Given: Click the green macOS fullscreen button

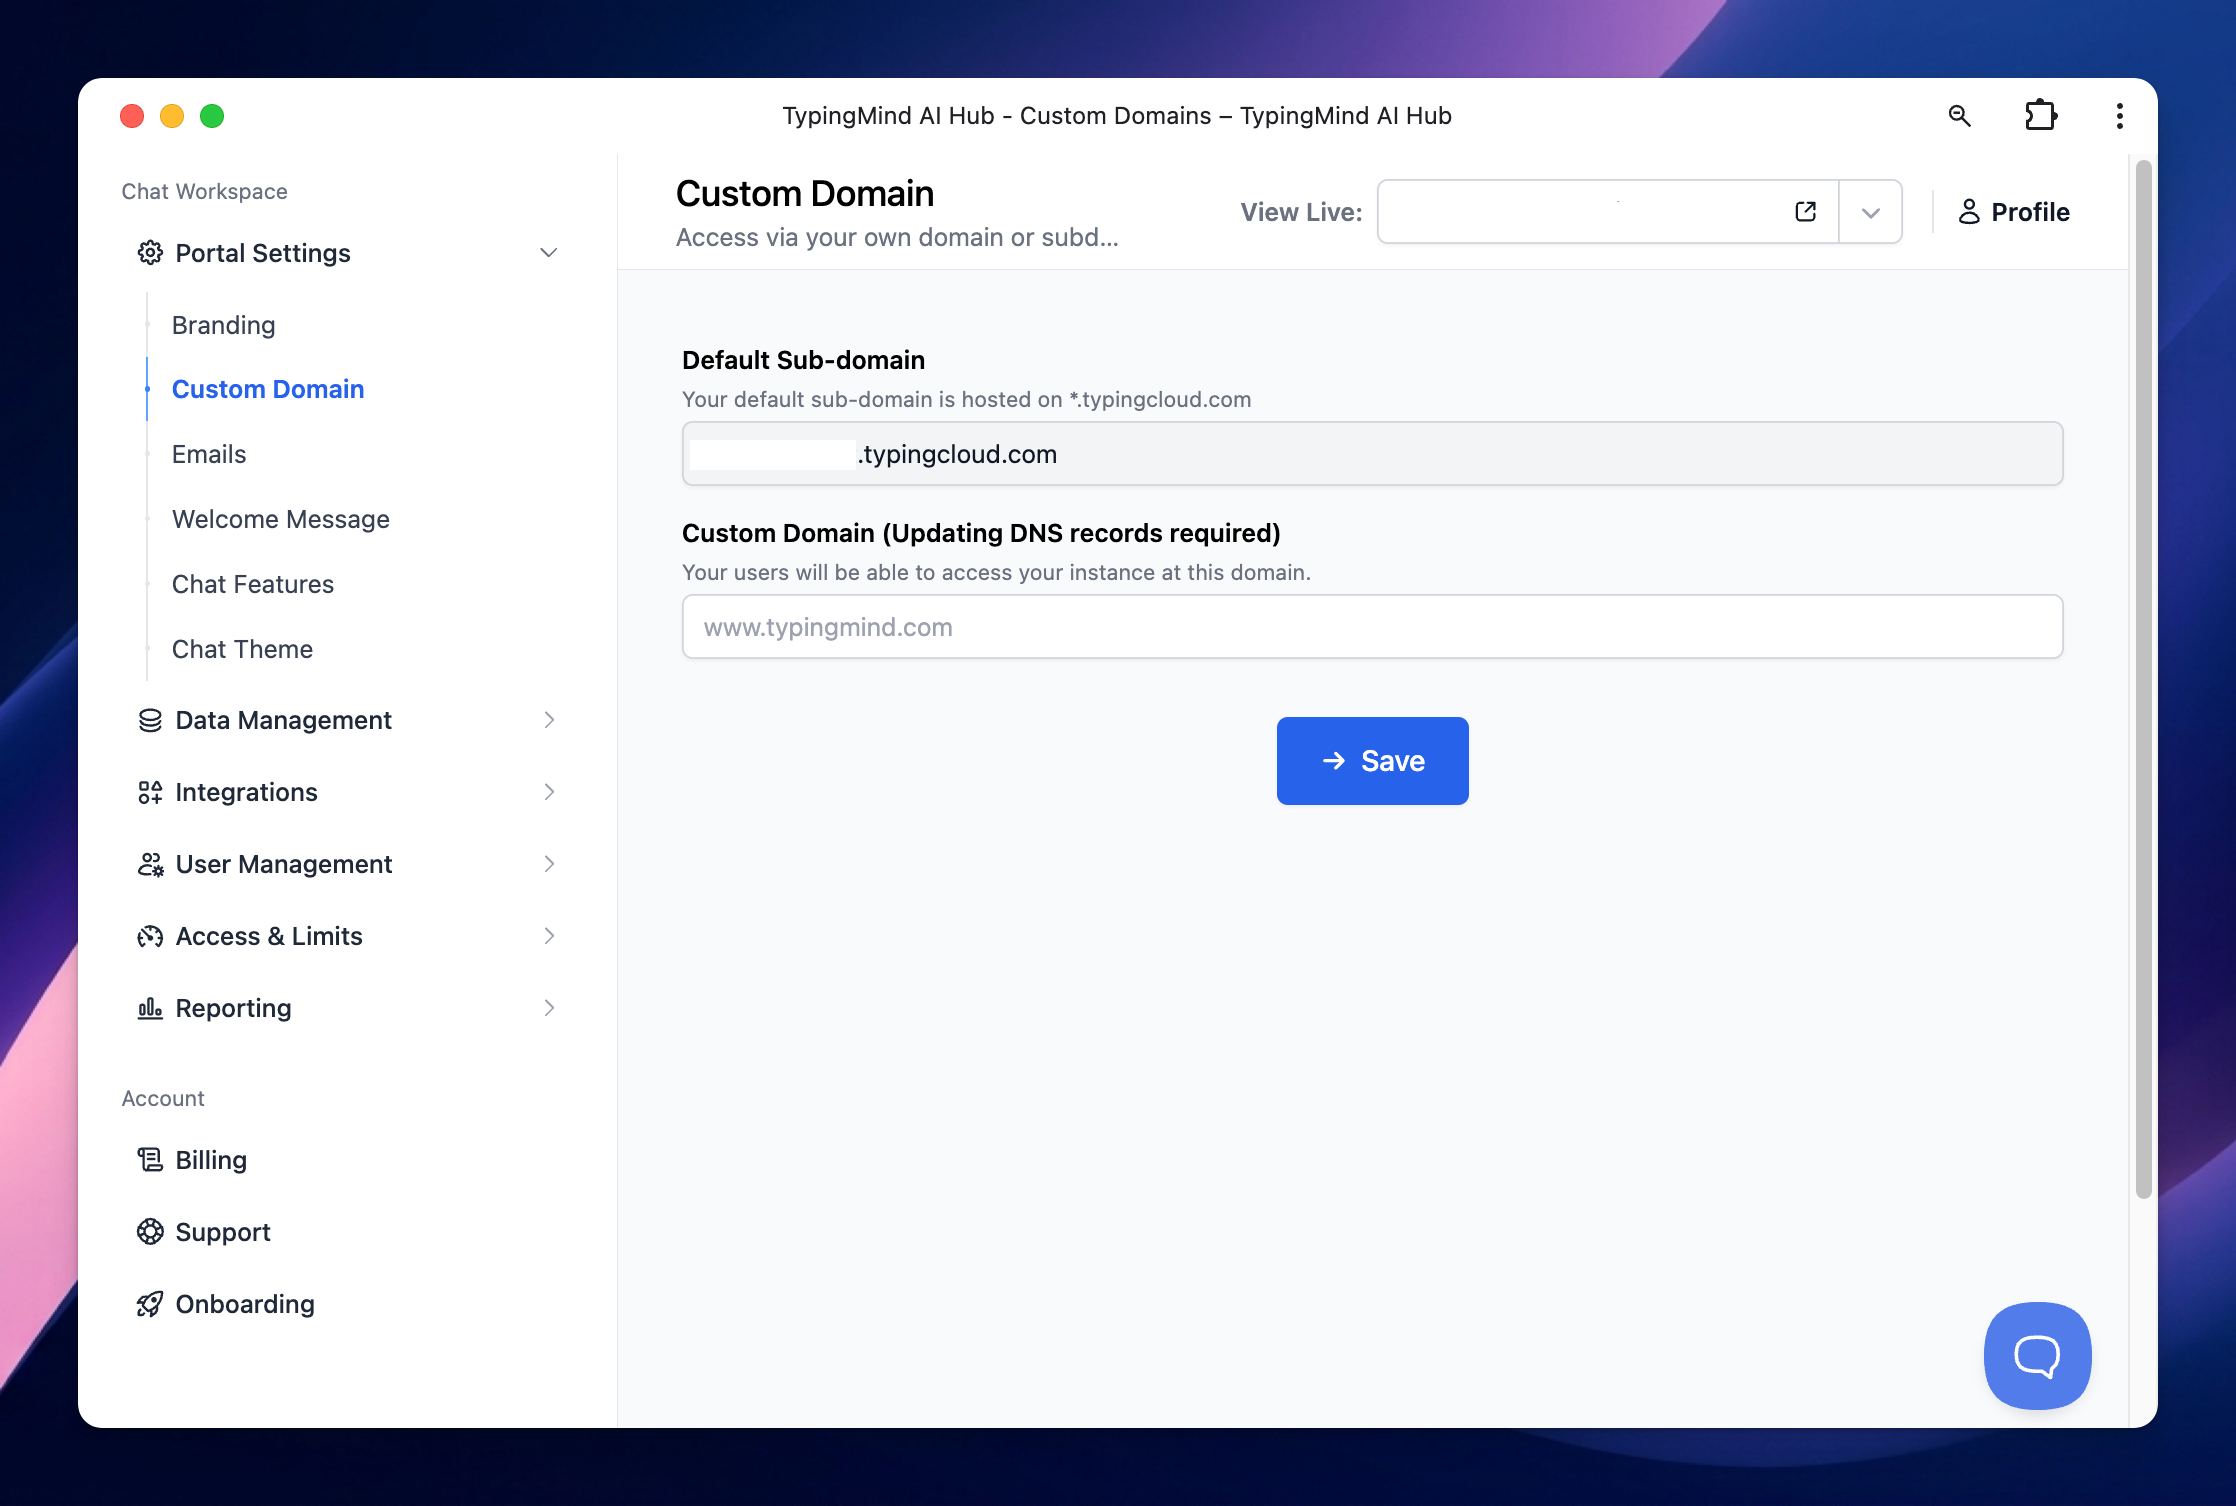Looking at the screenshot, I should [212, 116].
